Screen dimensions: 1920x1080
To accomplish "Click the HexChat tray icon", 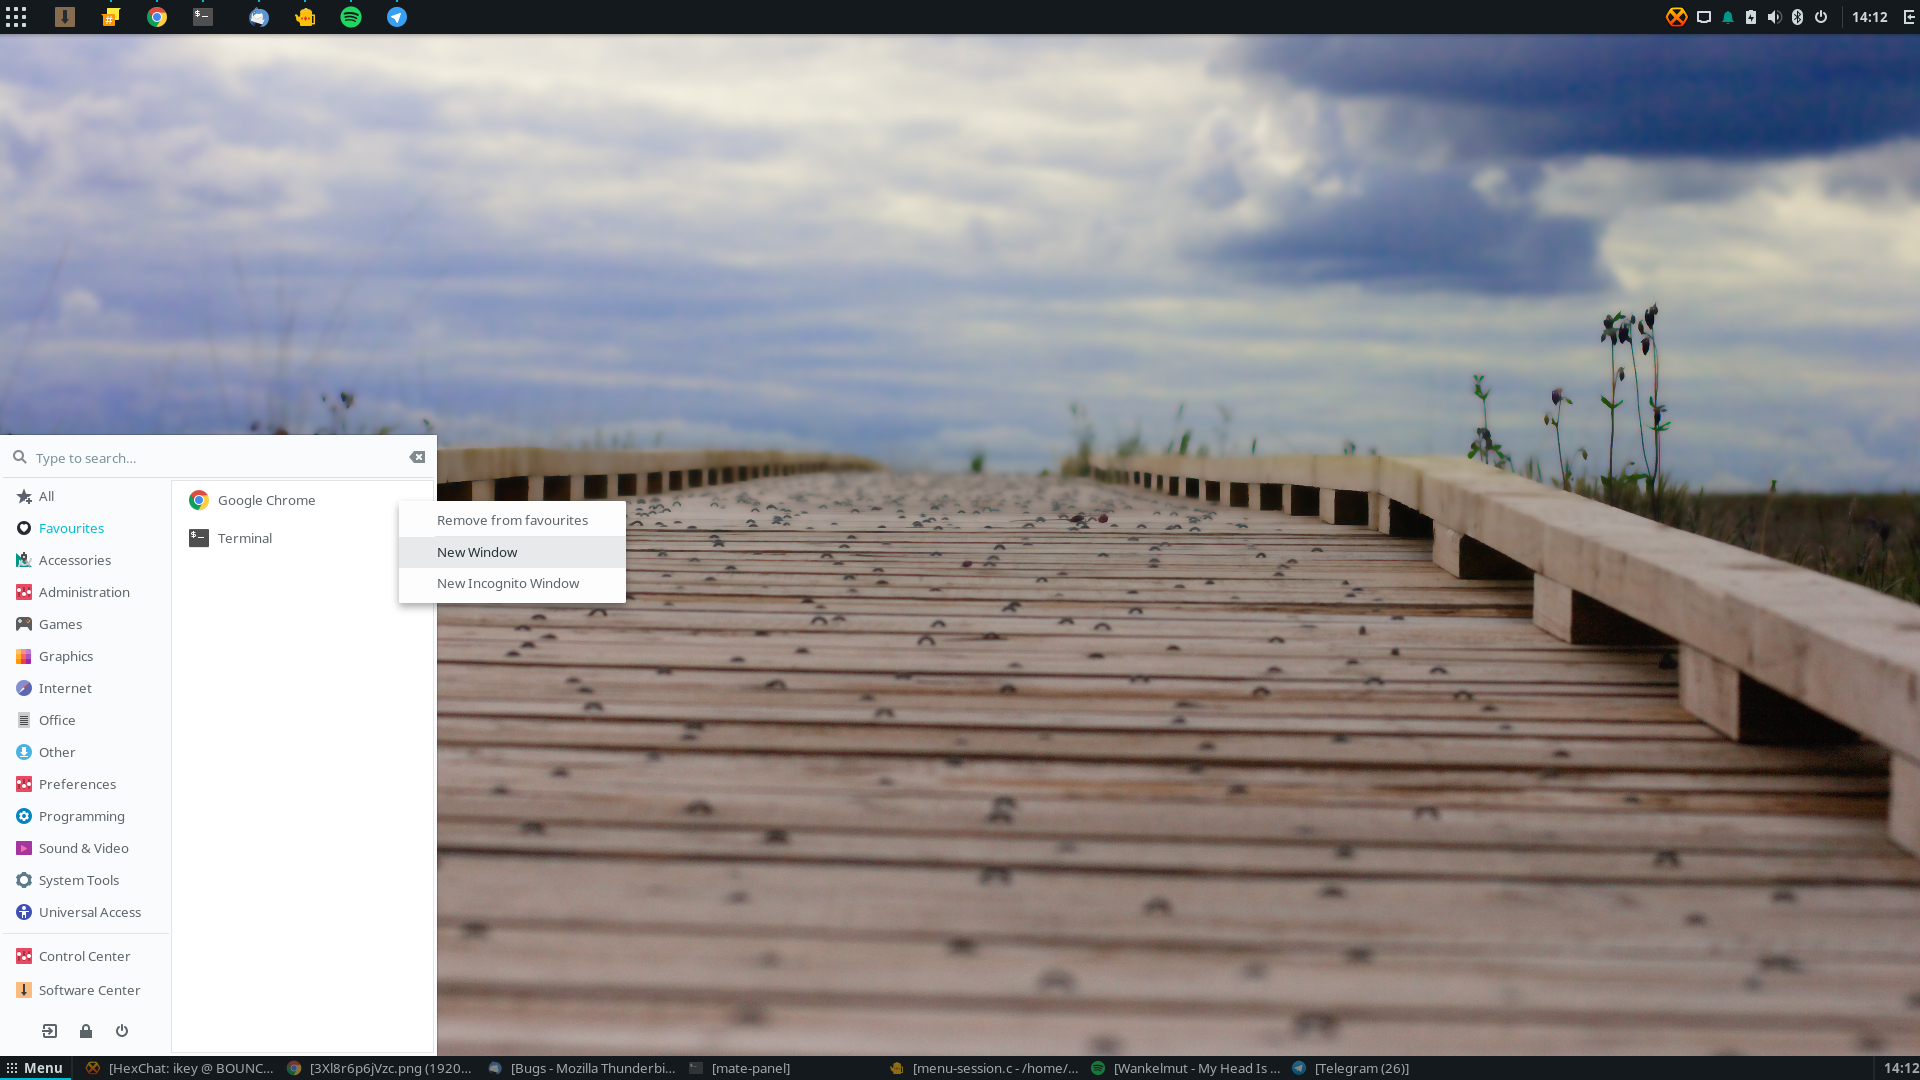I will (1677, 17).
